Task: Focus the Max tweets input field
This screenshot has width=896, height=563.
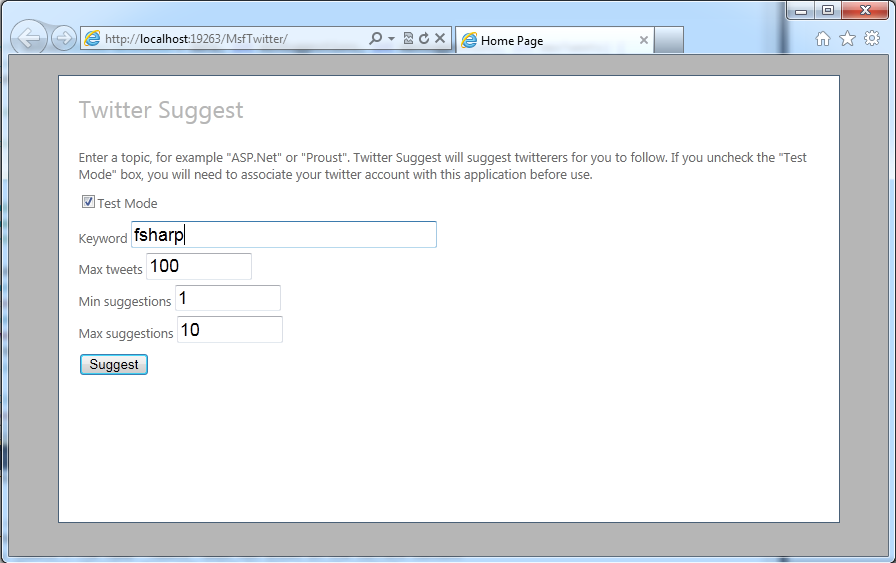Action: 198,267
